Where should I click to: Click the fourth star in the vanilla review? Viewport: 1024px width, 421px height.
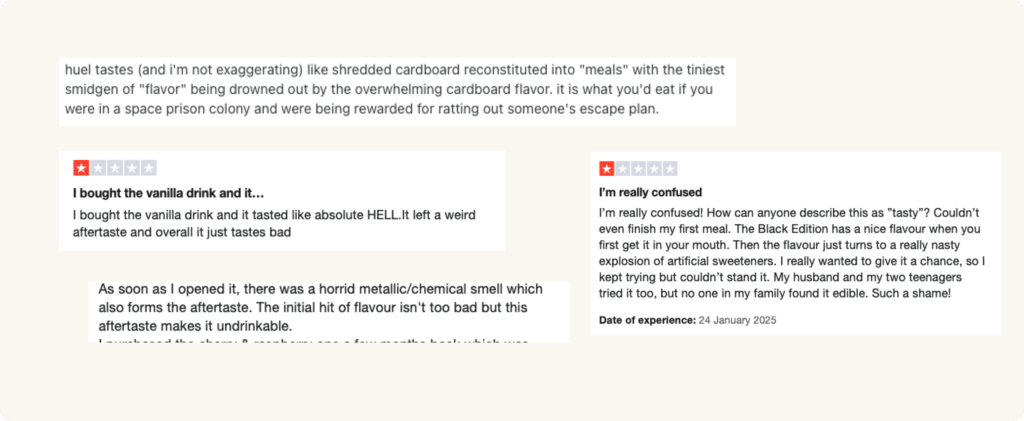point(132,168)
